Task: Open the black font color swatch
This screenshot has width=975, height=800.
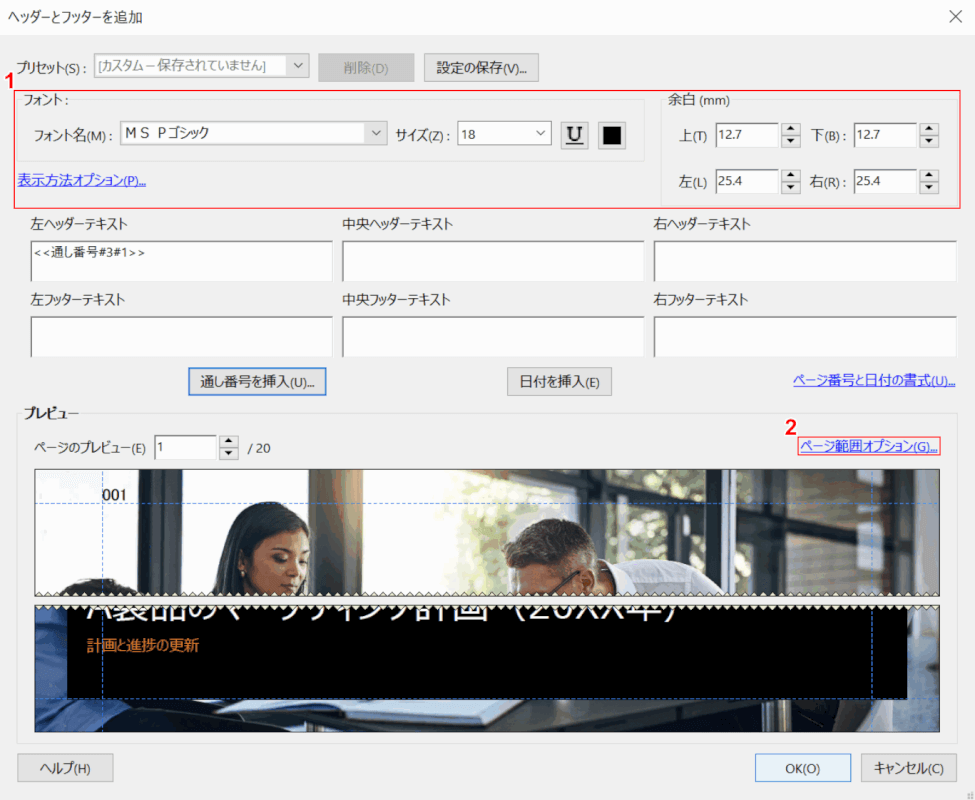Action: pos(612,135)
